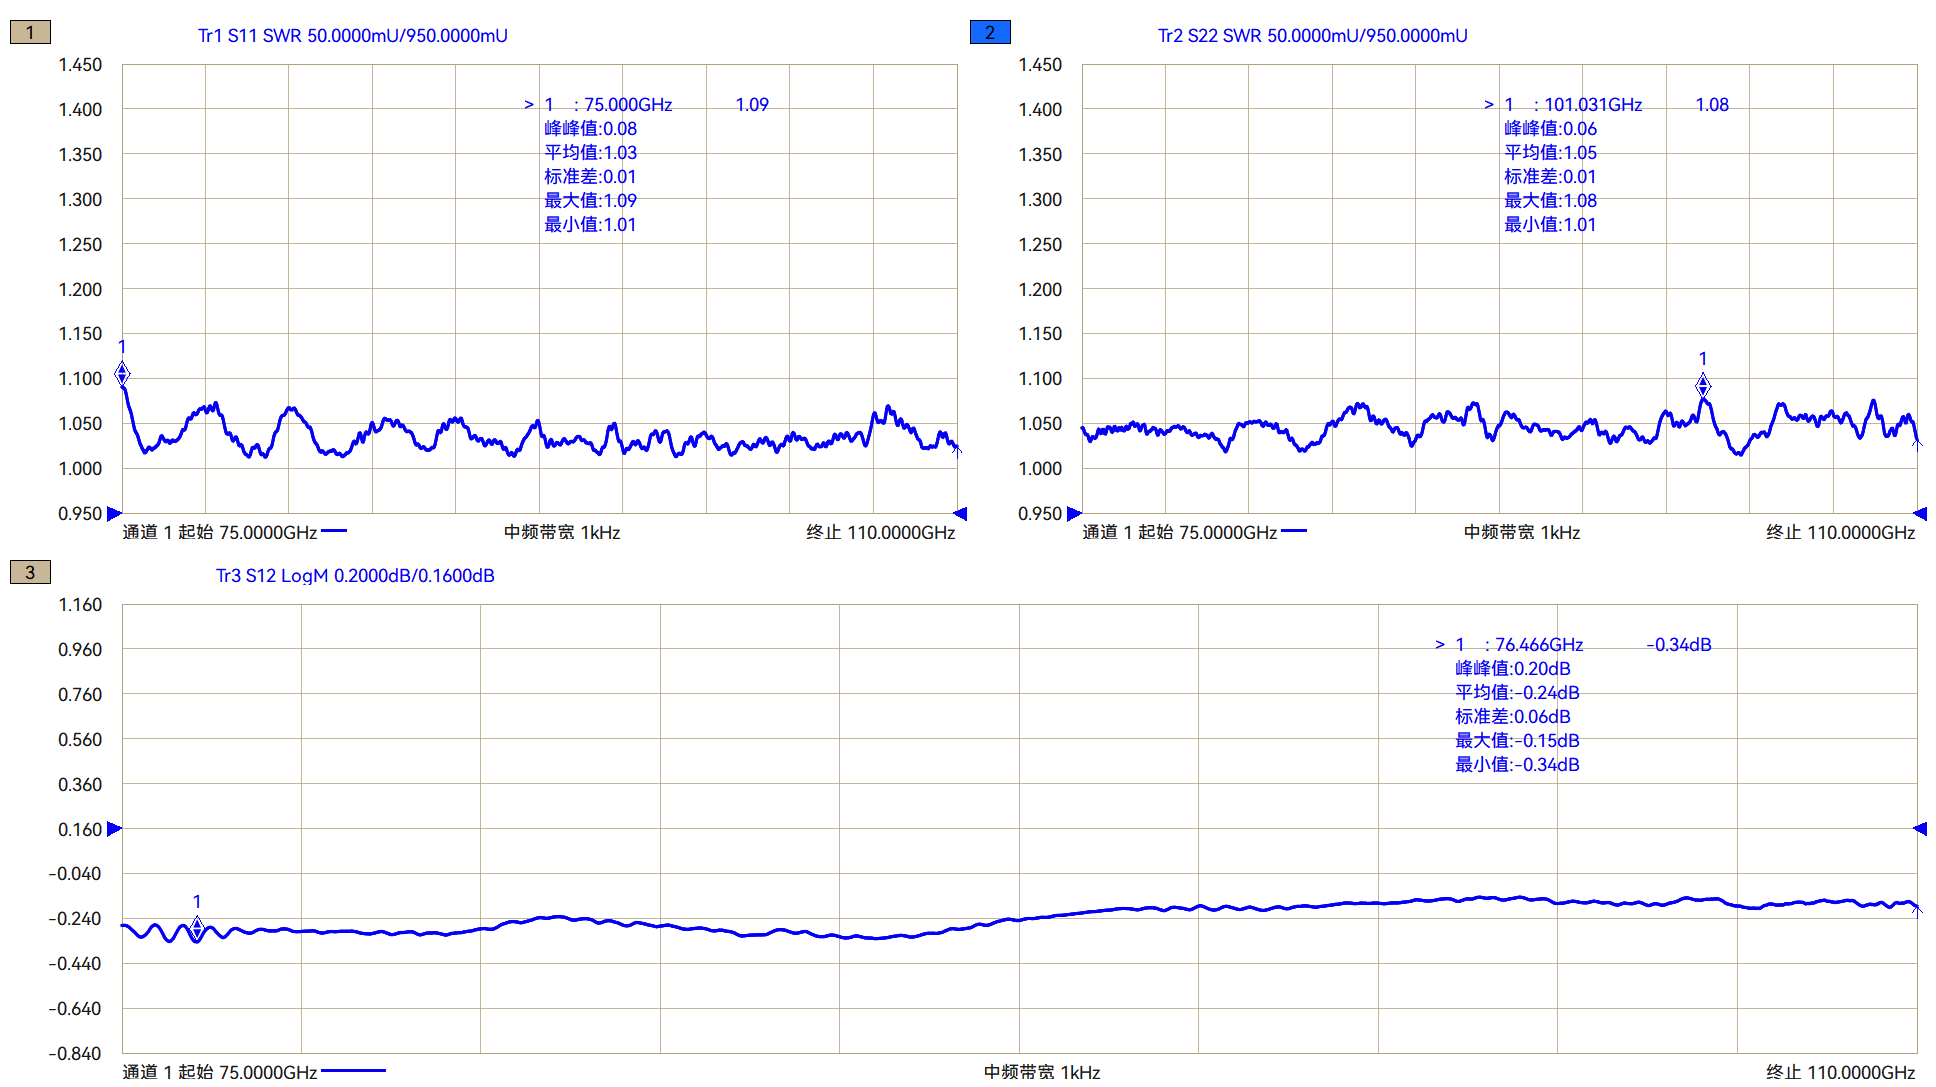Viewport: 1936px width, 1087px height.
Task: Click blue trace color line in window 3 footer
Action: 353,1071
